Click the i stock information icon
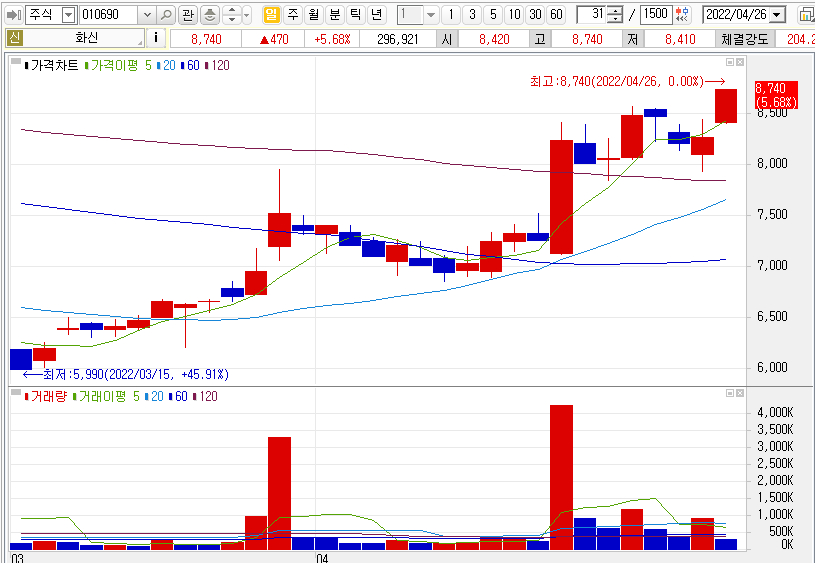815x563 pixels. [x=156, y=38]
